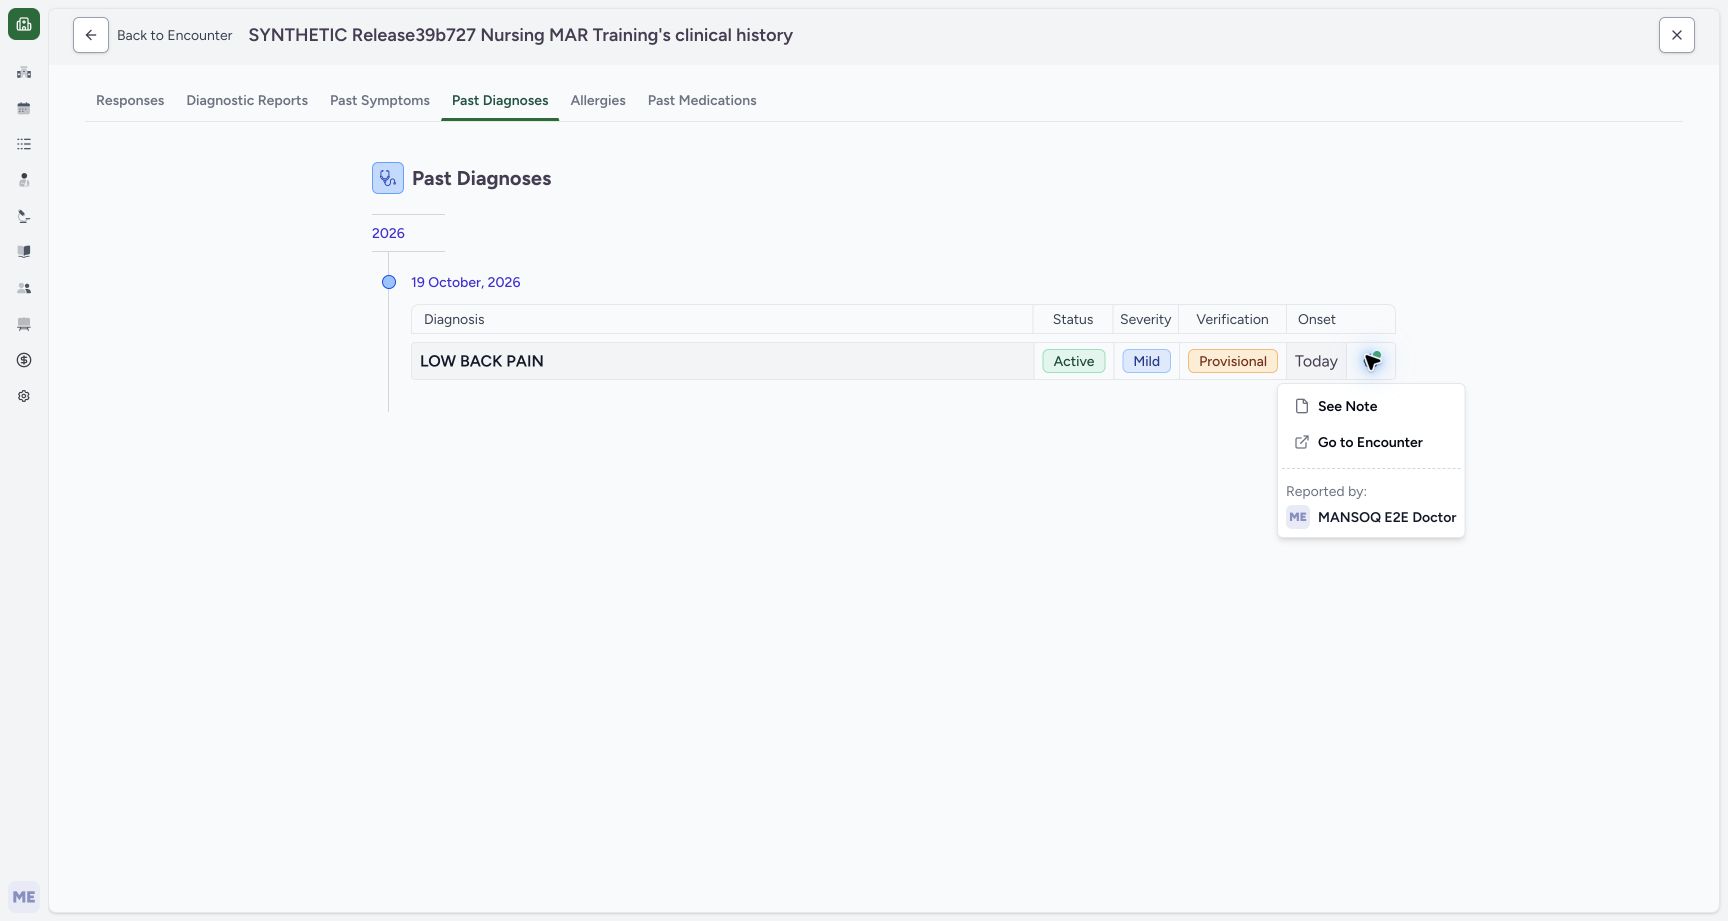Click the dollar billing icon in sidebar

[24, 360]
